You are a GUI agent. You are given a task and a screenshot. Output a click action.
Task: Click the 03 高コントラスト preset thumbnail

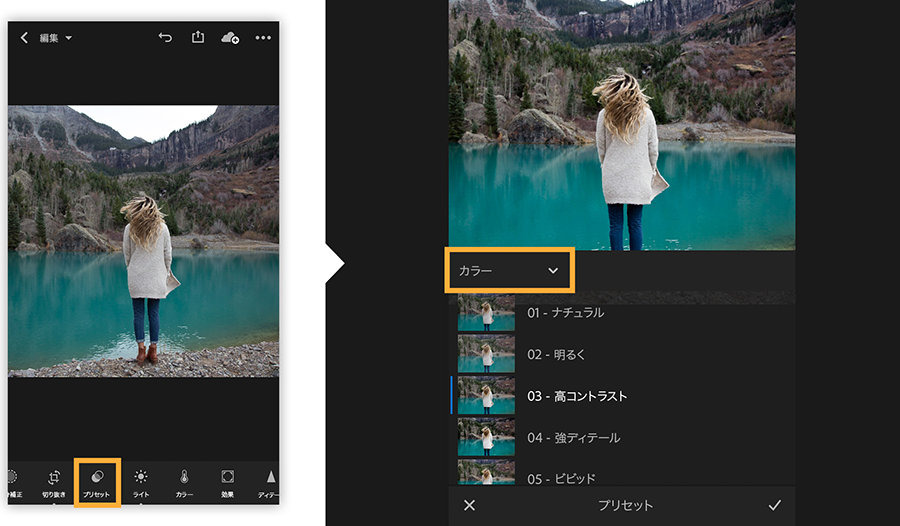(x=486, y=396)
